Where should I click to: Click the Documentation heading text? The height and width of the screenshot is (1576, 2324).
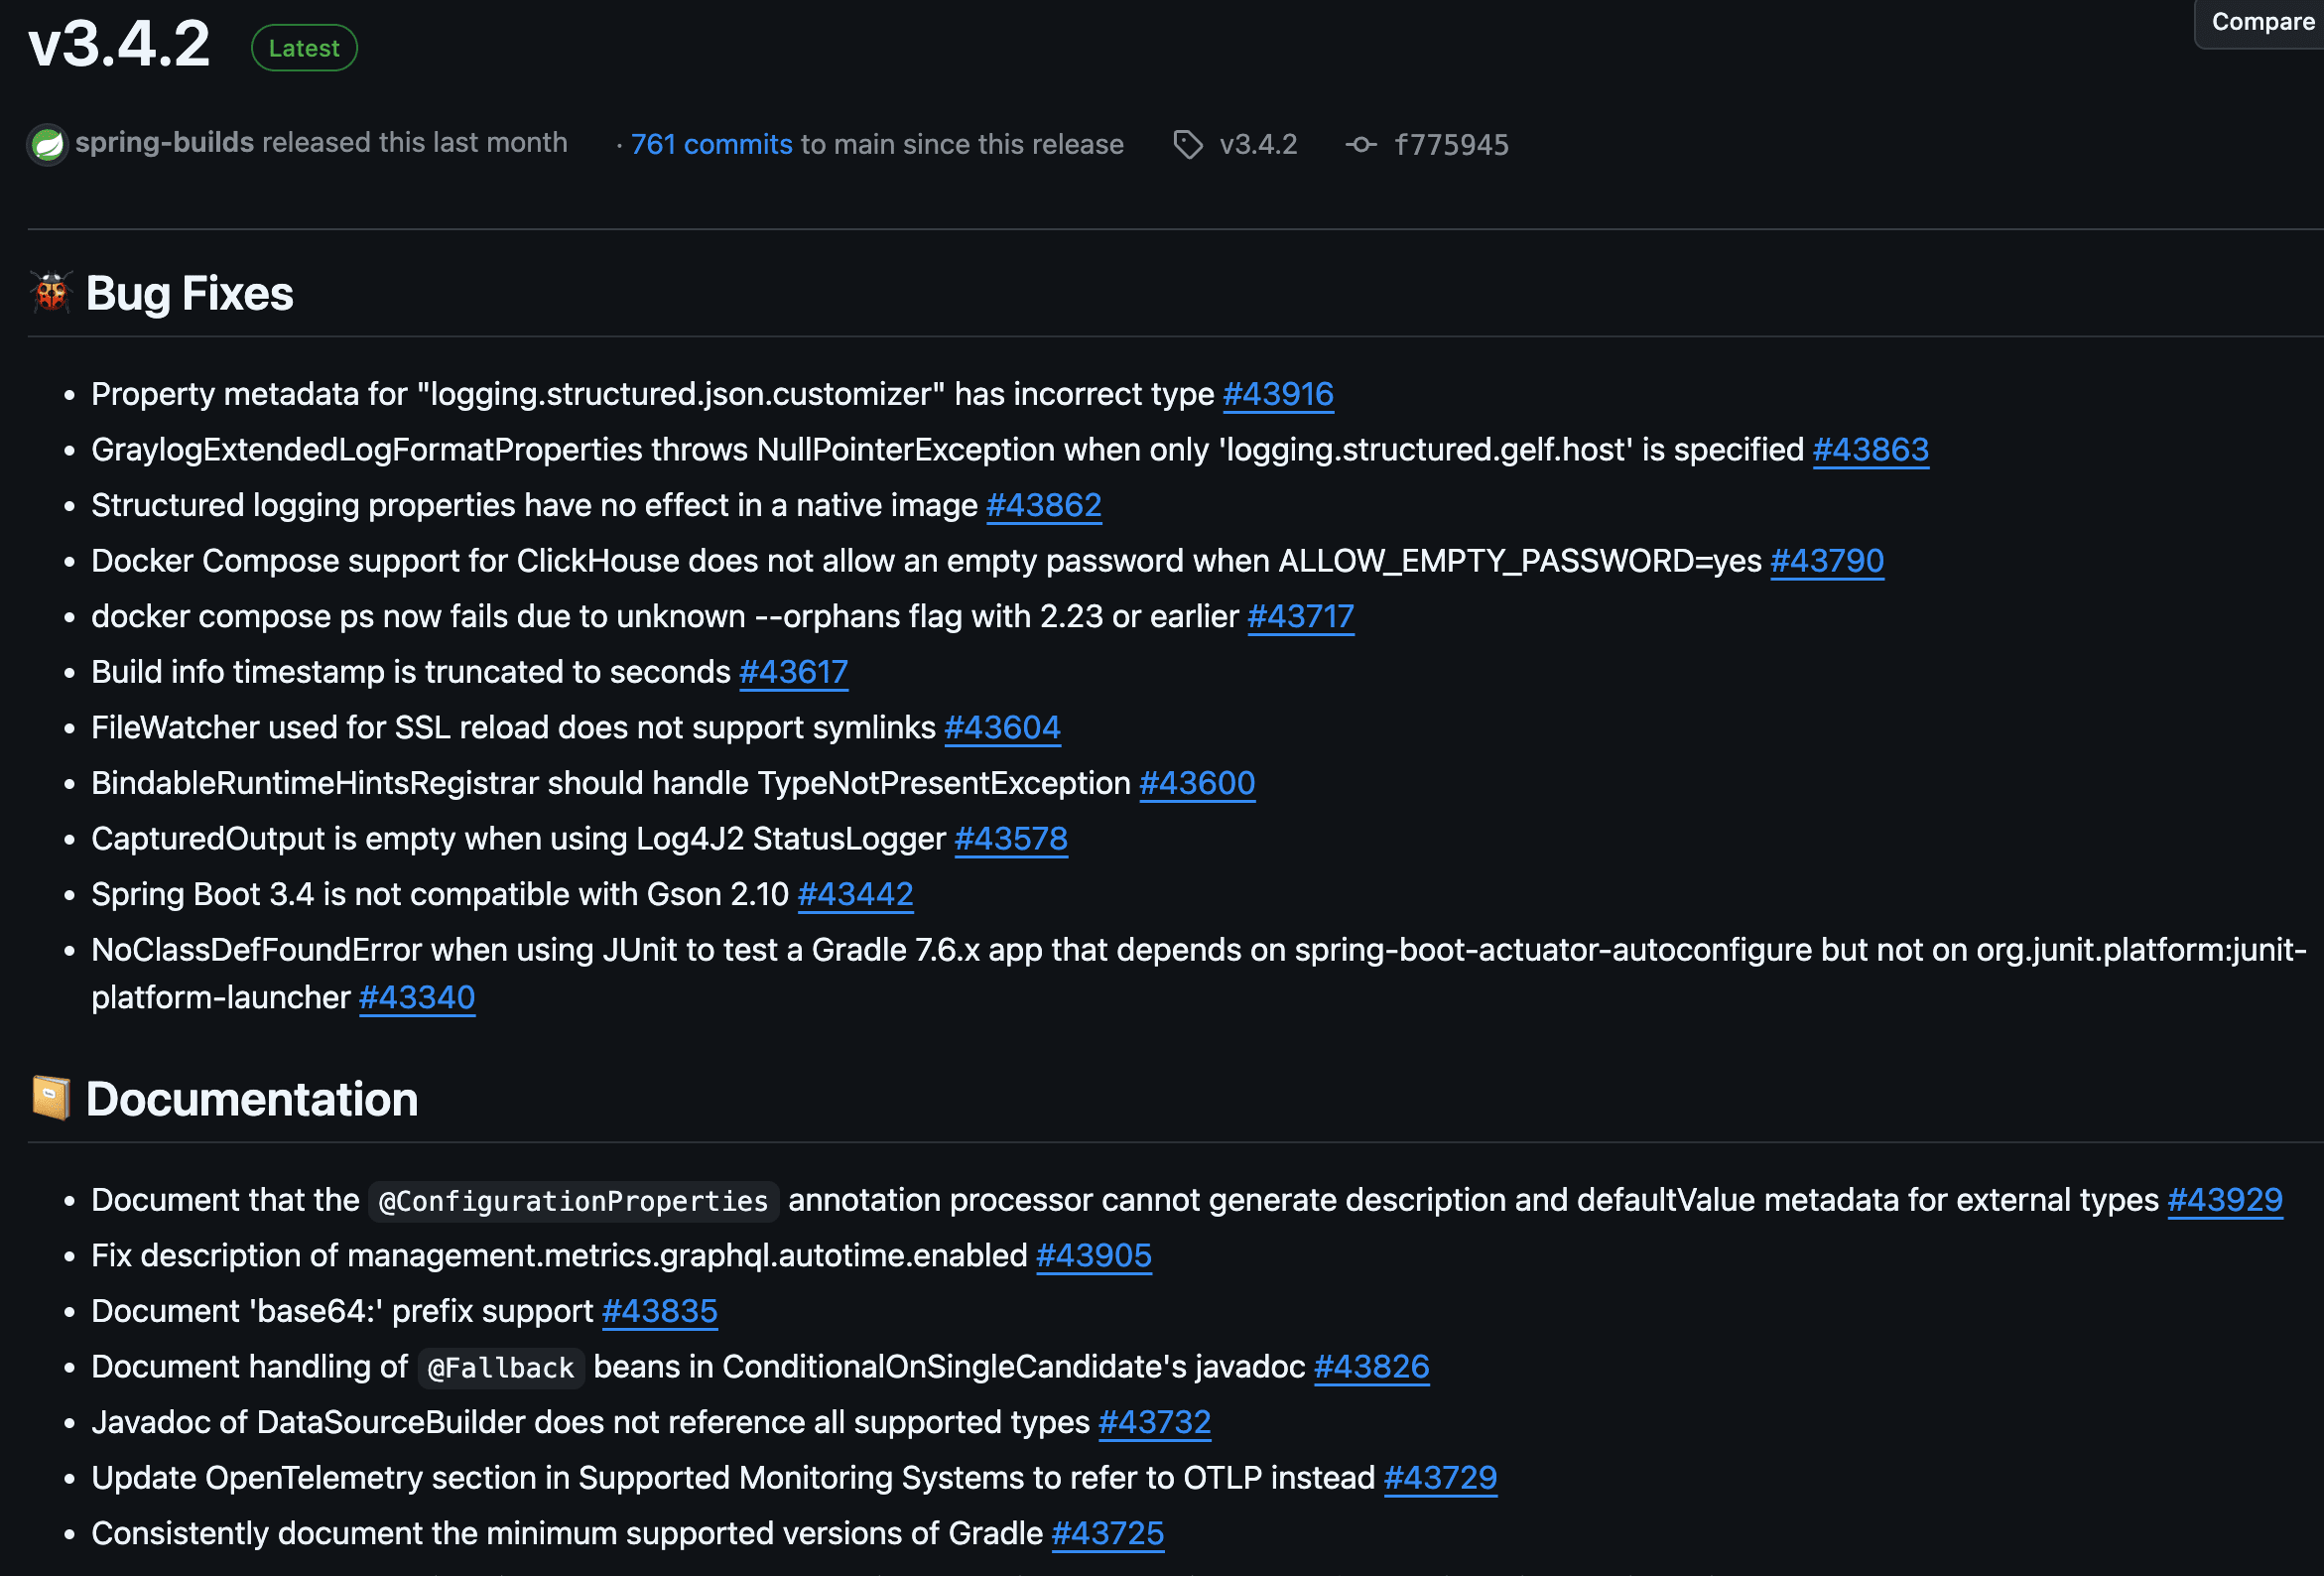point(252,1098)
